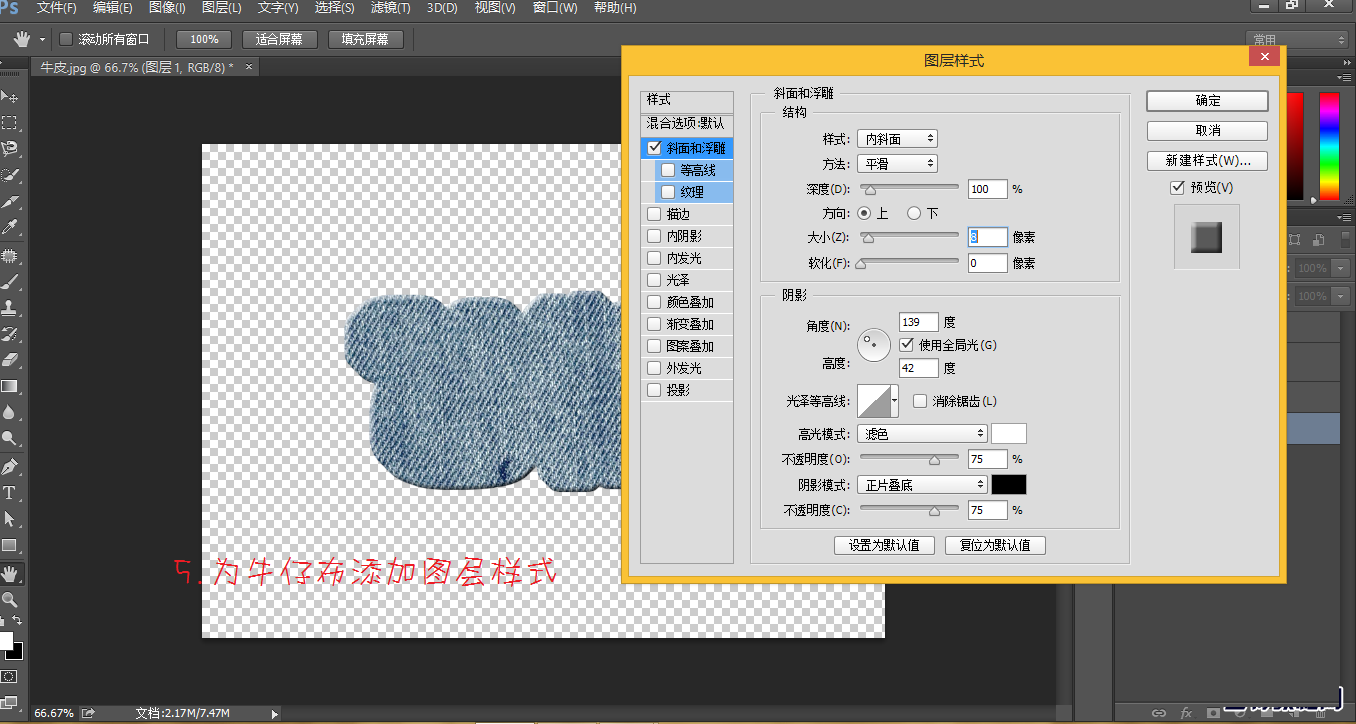Click the 大小 input field
1356x724 pixels.
coord(987,237)
